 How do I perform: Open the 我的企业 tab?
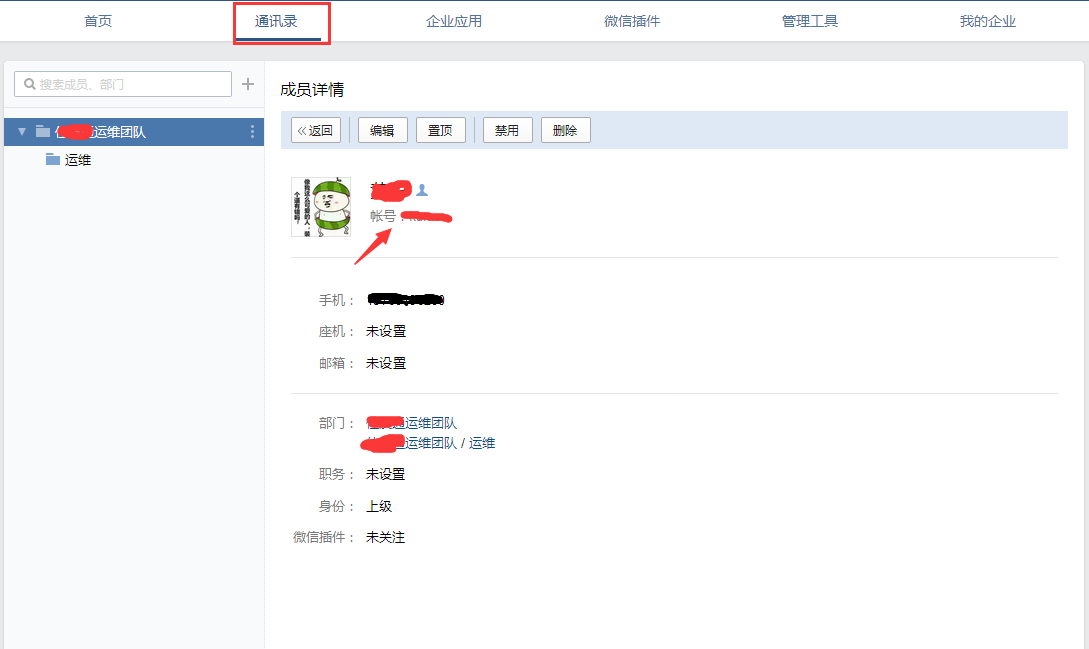(988, 22)
